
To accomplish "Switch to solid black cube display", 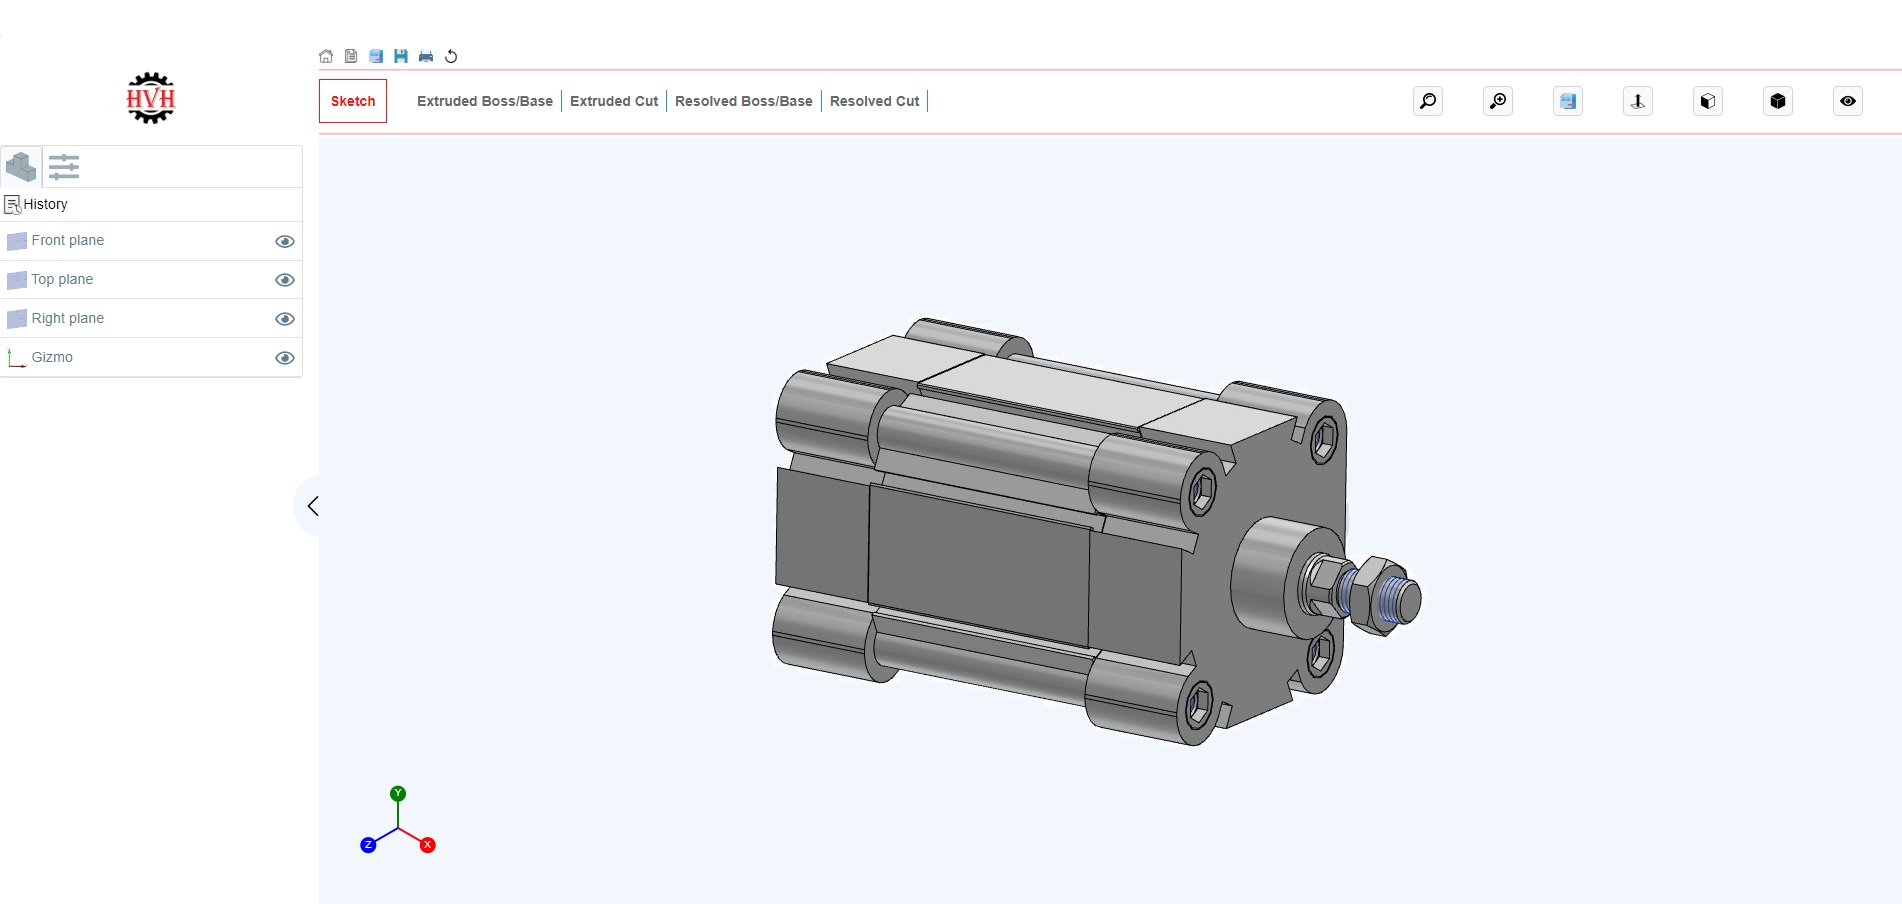I will click(1778, 101).
